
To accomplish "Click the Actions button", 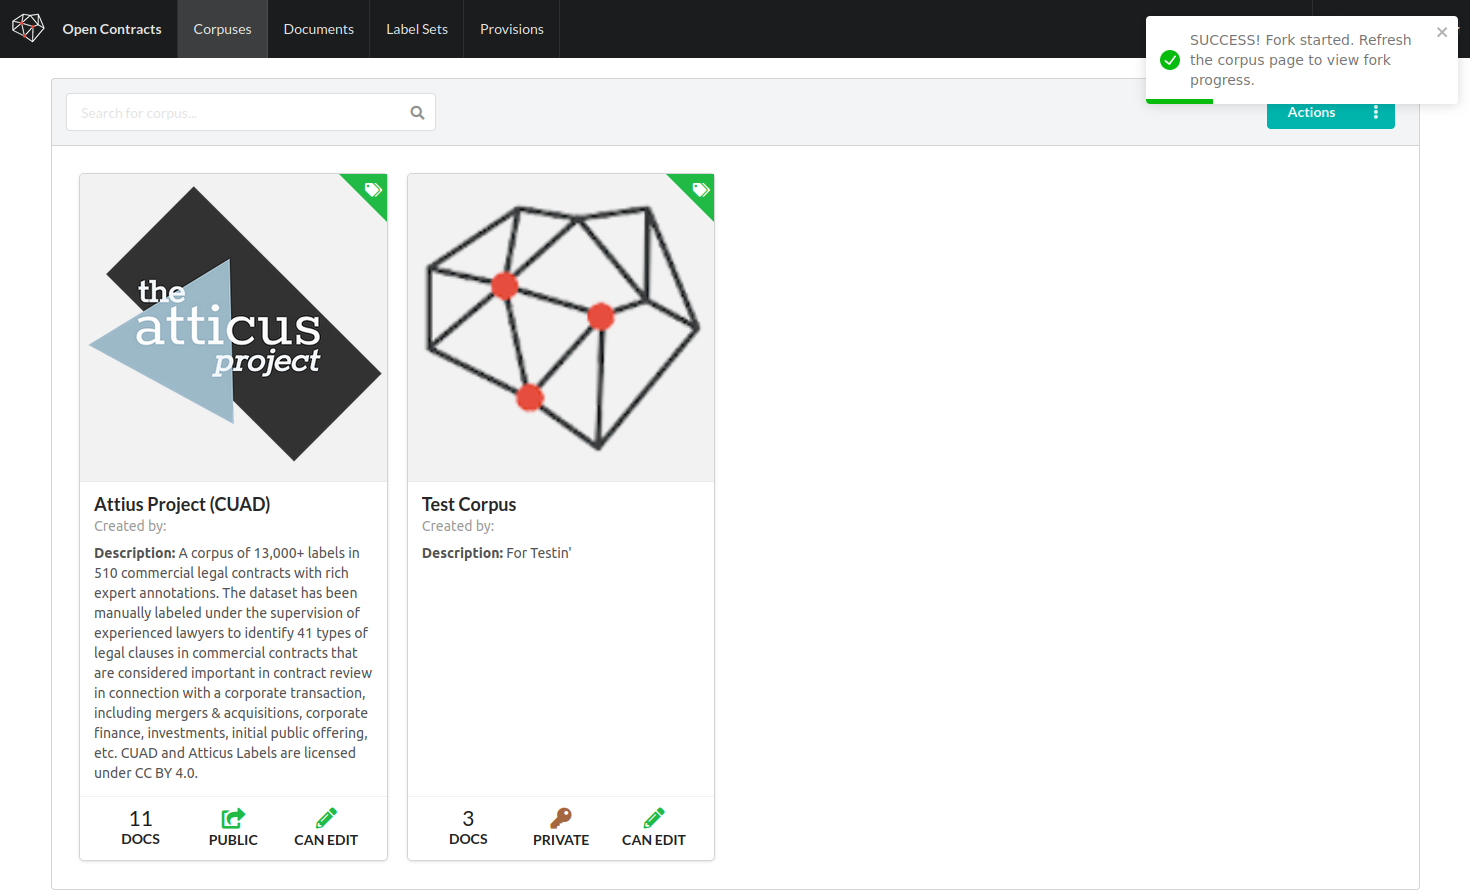I will 1311,113.
